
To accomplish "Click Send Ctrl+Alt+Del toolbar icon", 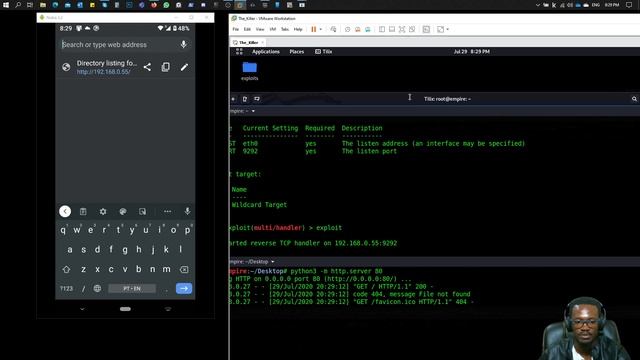I will [x=333, y=29].
